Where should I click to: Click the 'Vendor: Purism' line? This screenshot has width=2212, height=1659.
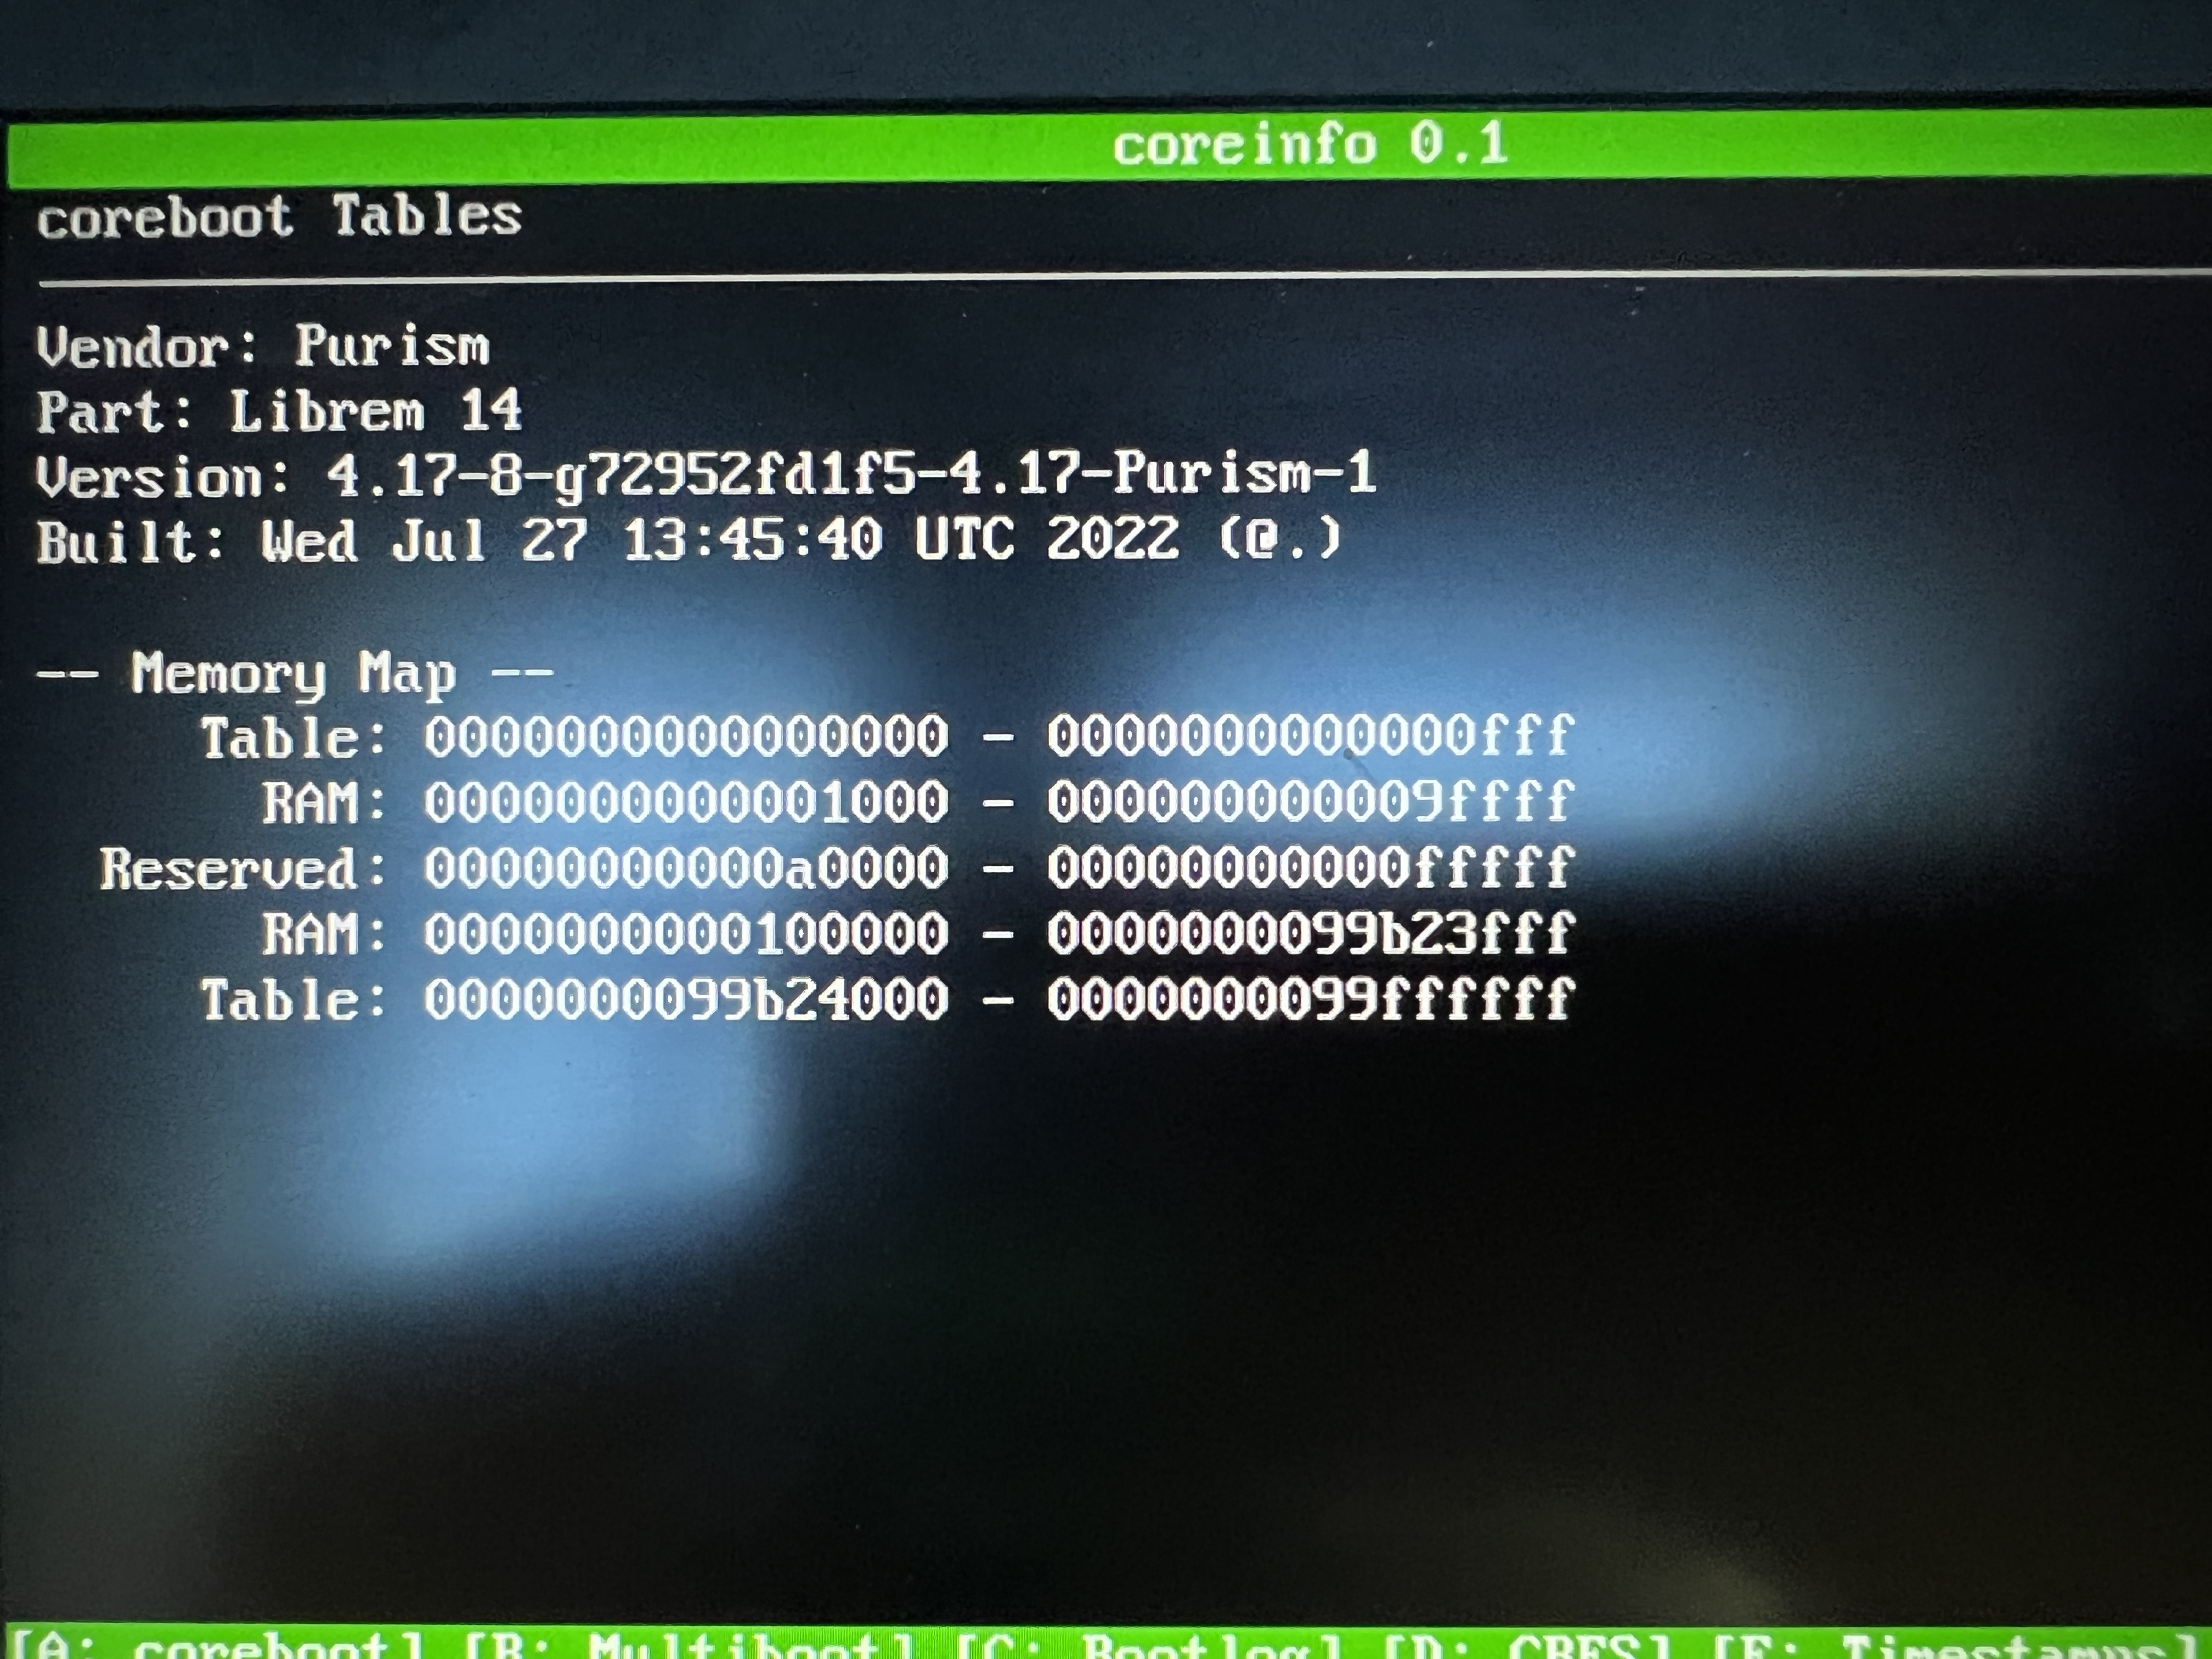(262, 346)
